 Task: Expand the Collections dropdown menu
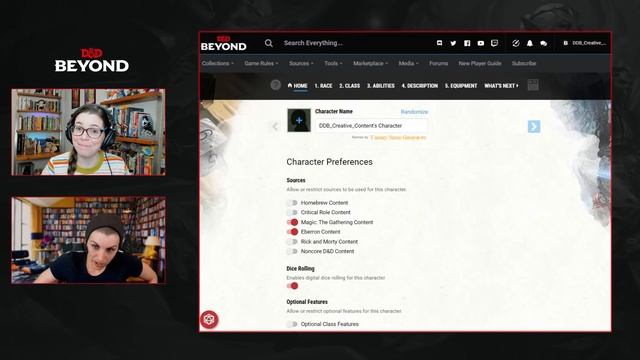pyautogui.click(x=218, y=63)
